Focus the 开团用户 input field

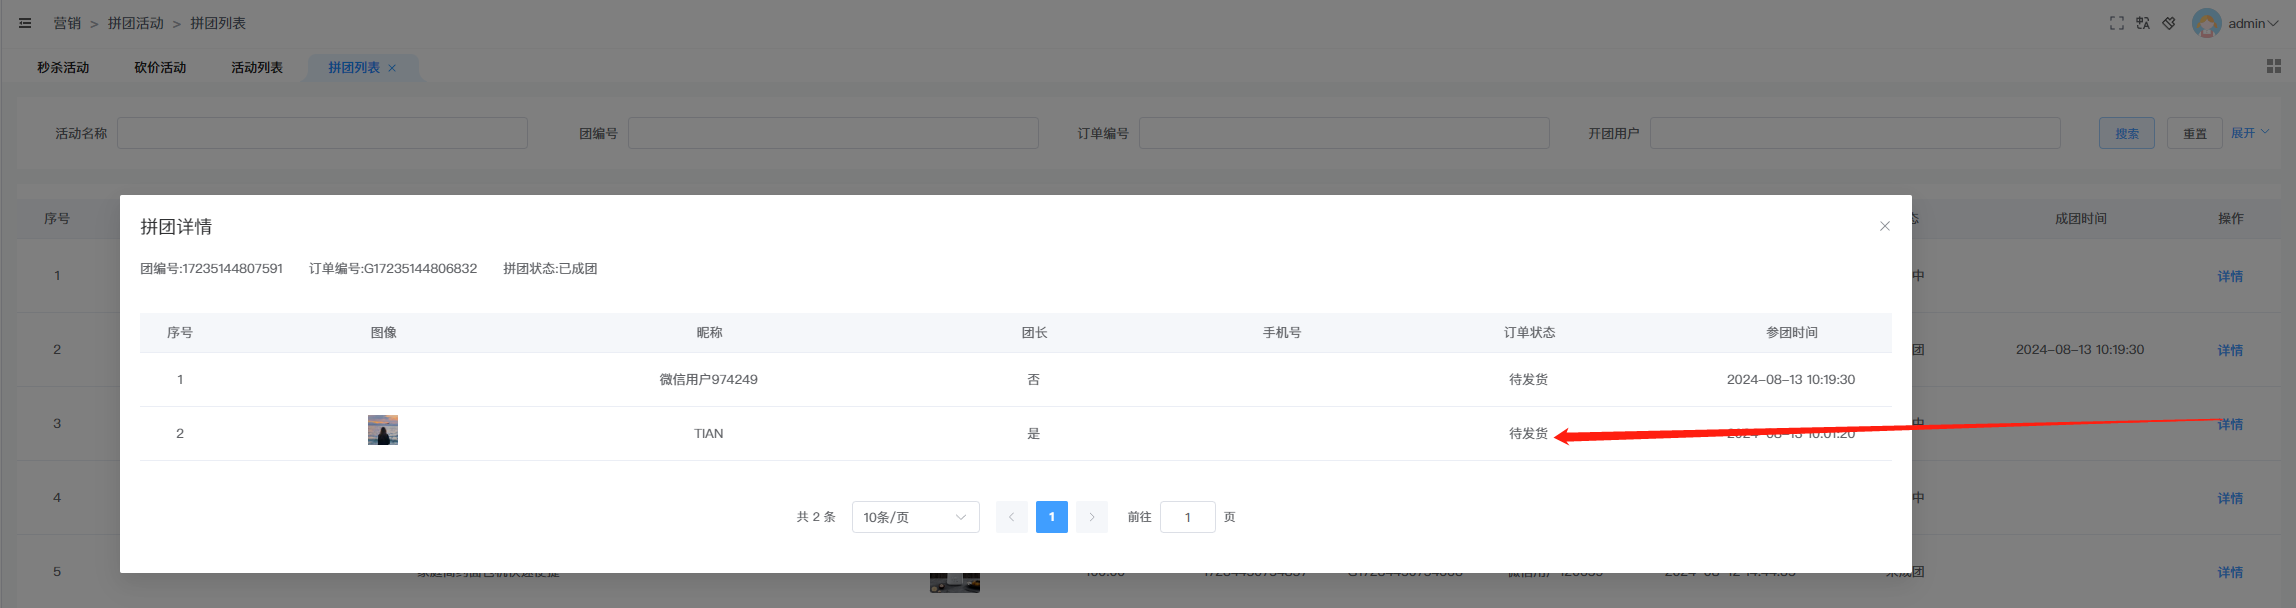1855,133
